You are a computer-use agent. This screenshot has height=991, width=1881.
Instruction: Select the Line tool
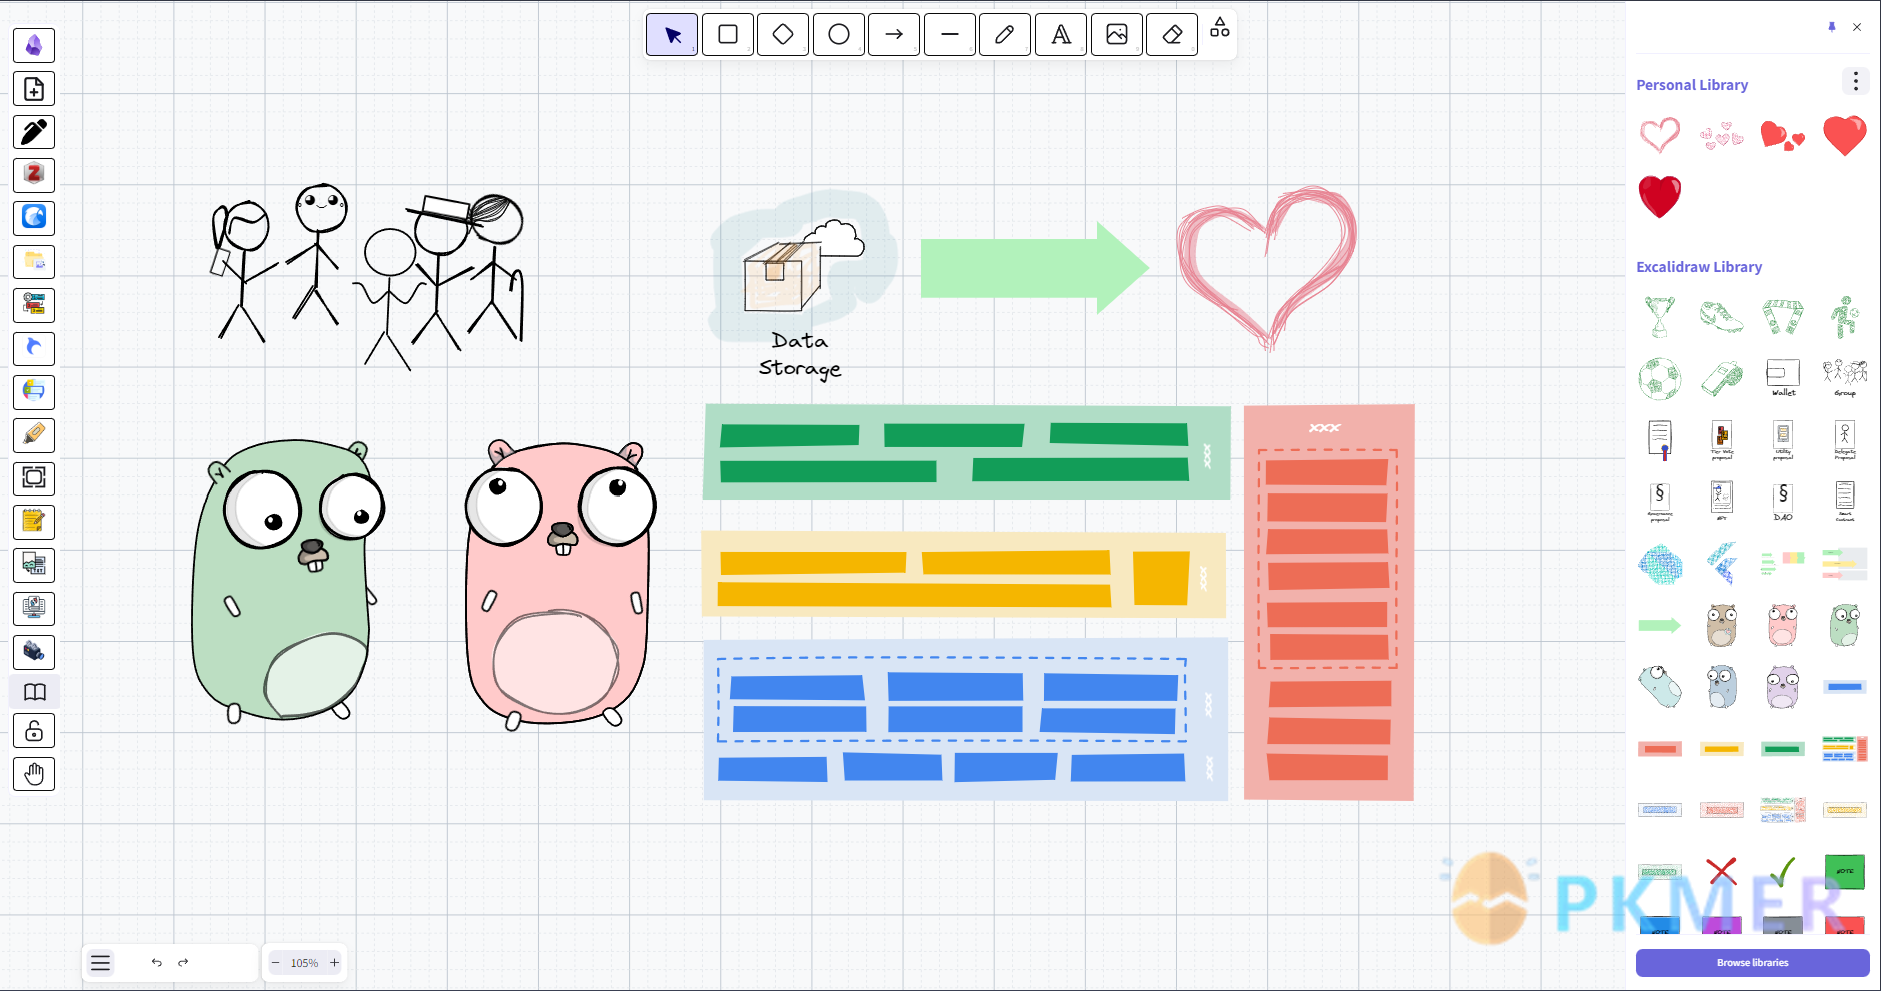pyautogui.click(x=950, y=35)
